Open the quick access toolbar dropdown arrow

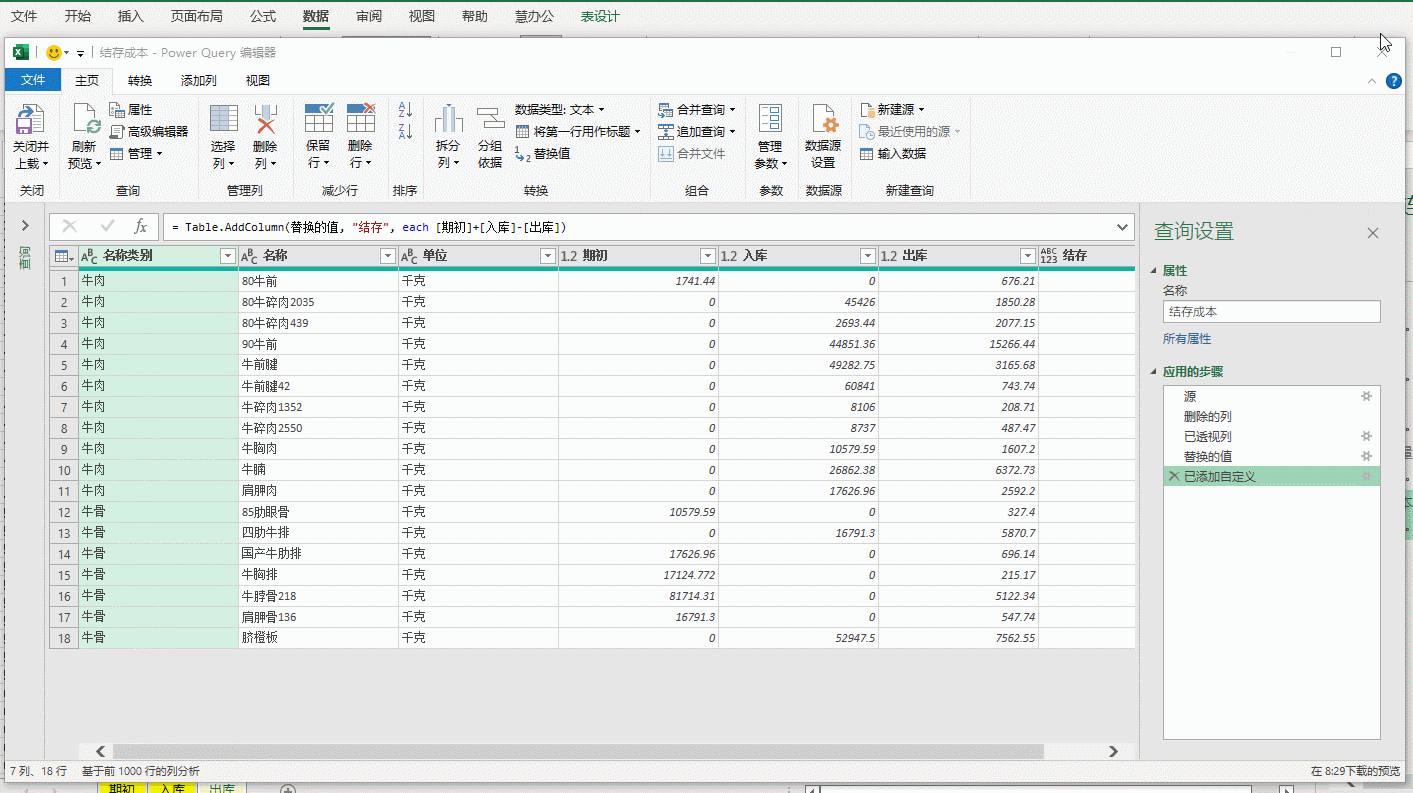tap(80, 53)
